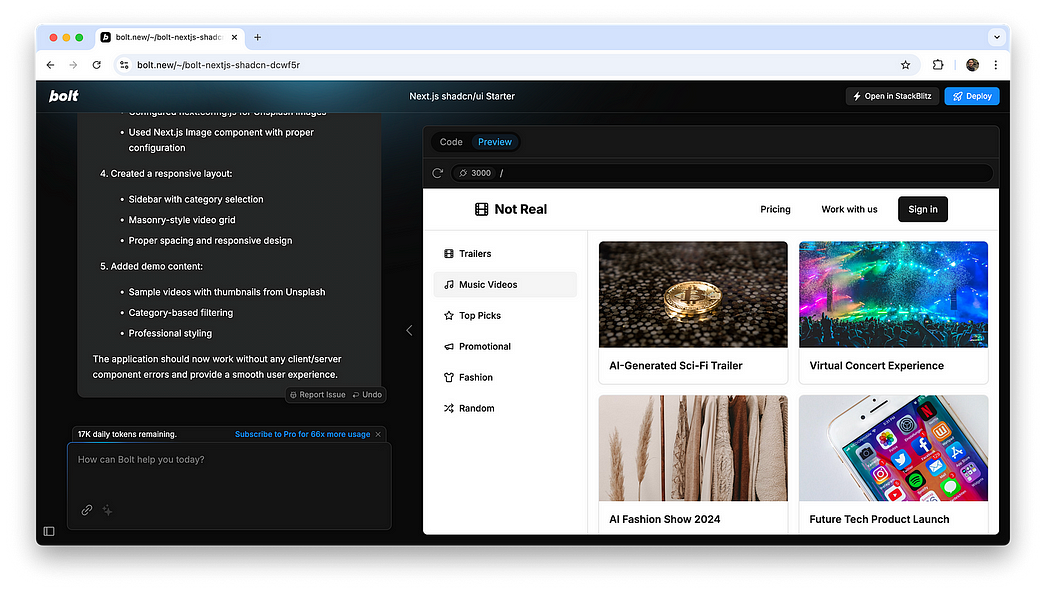Image resolution: width=1046 pixels, height=593 pixels.
Task: Select Trailers category in sidebar
Action: pos(505,253)
